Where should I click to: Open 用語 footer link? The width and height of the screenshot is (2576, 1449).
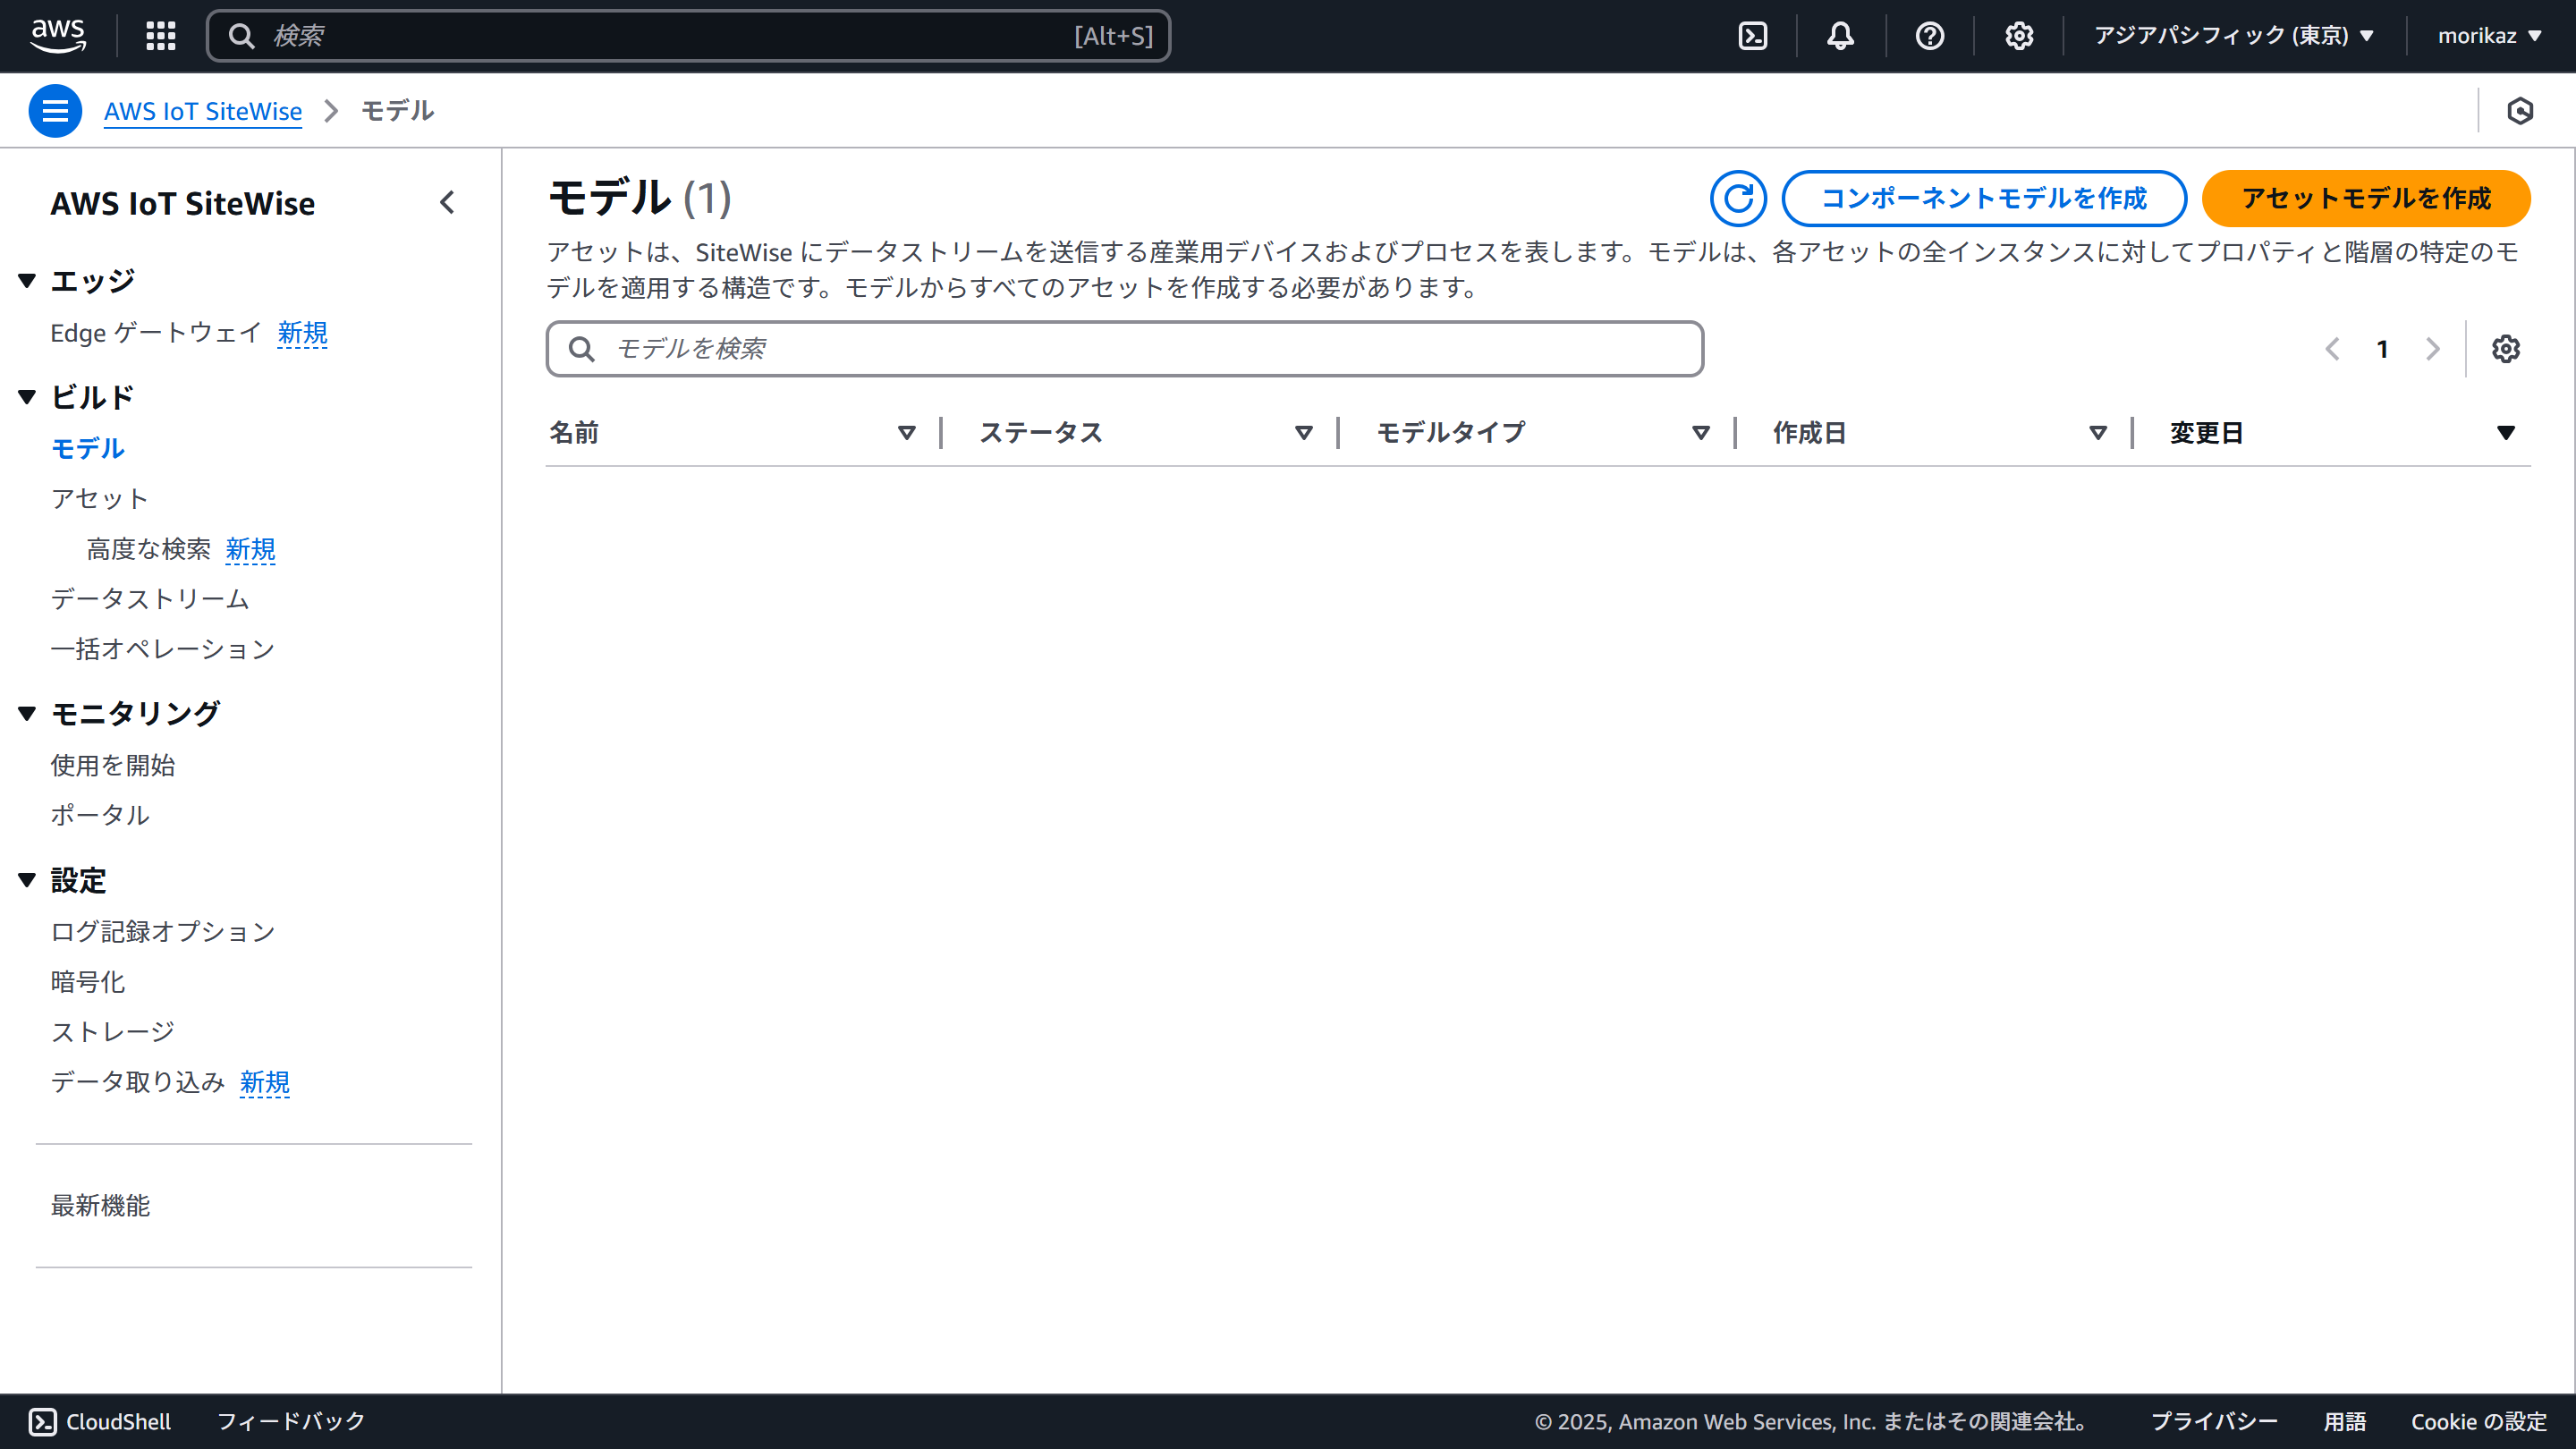pos(2344,1421)
